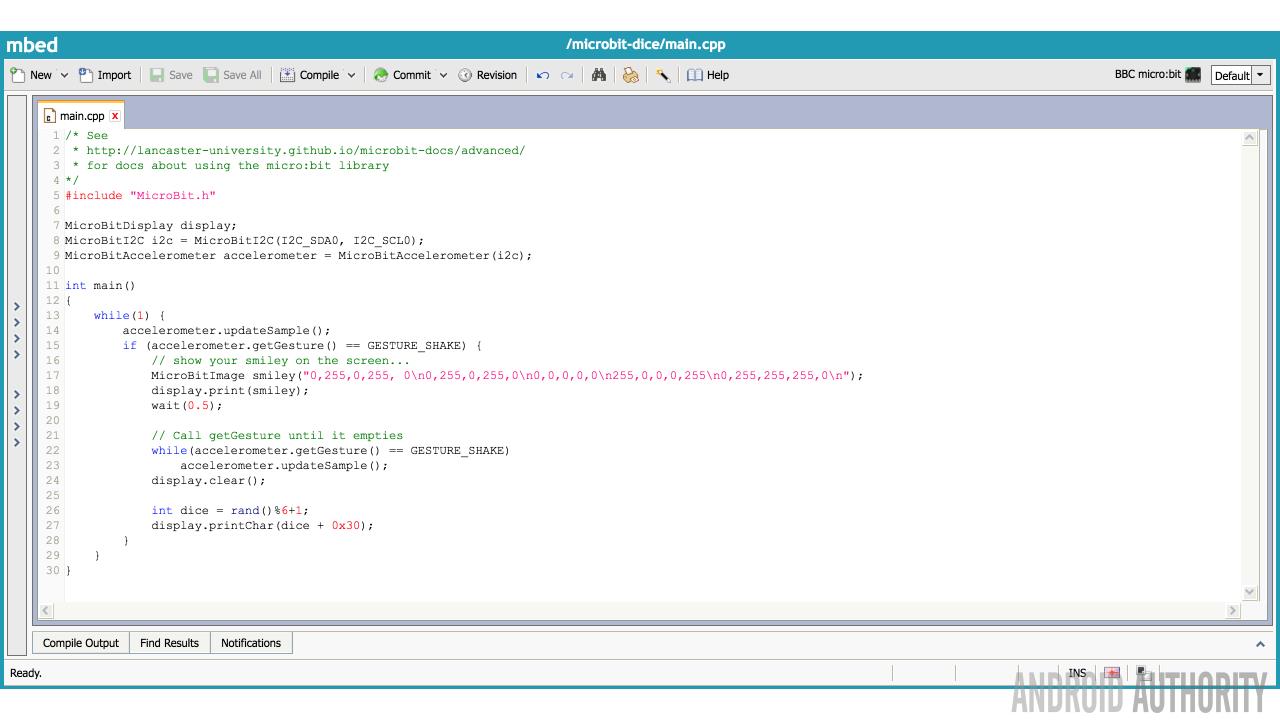
Task: Expand the New dropdown arrow
Action: coord(64,75)
